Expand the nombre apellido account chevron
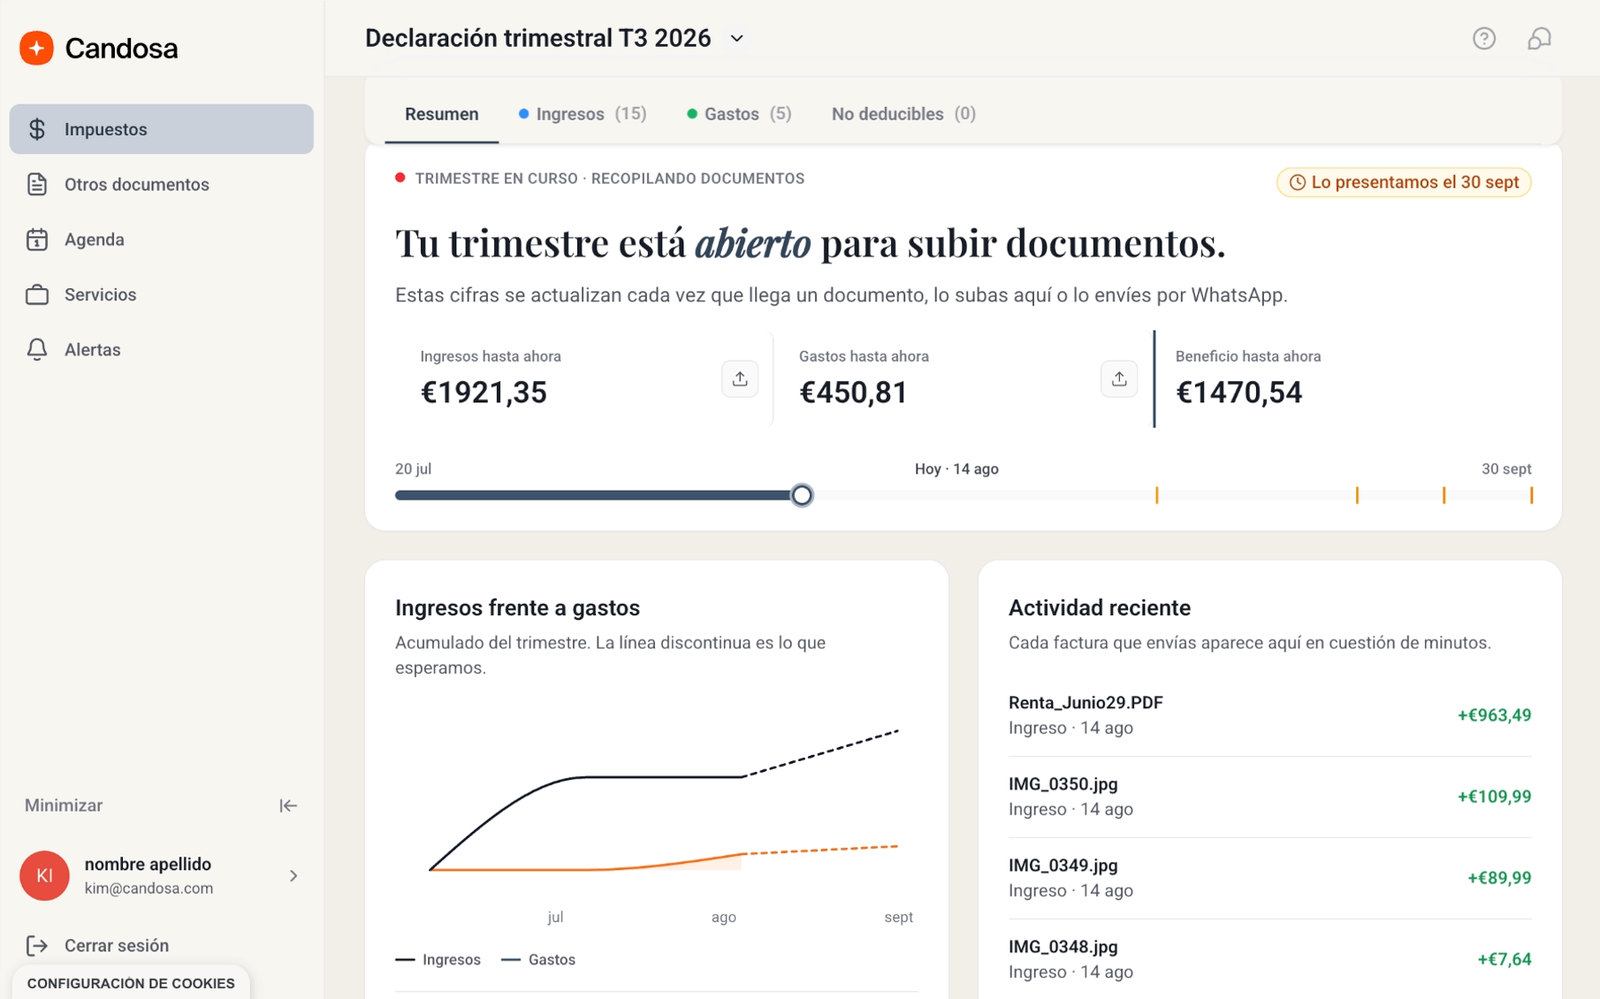This screenshot has height=999, width=1600. tap(293, 876)
